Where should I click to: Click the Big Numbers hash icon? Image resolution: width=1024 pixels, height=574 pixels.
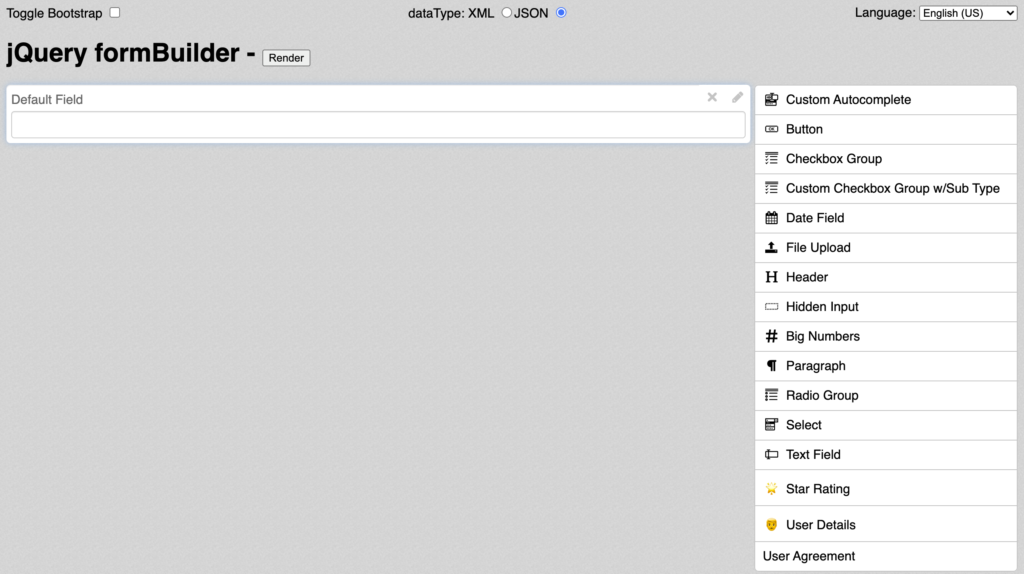[771, 336]
